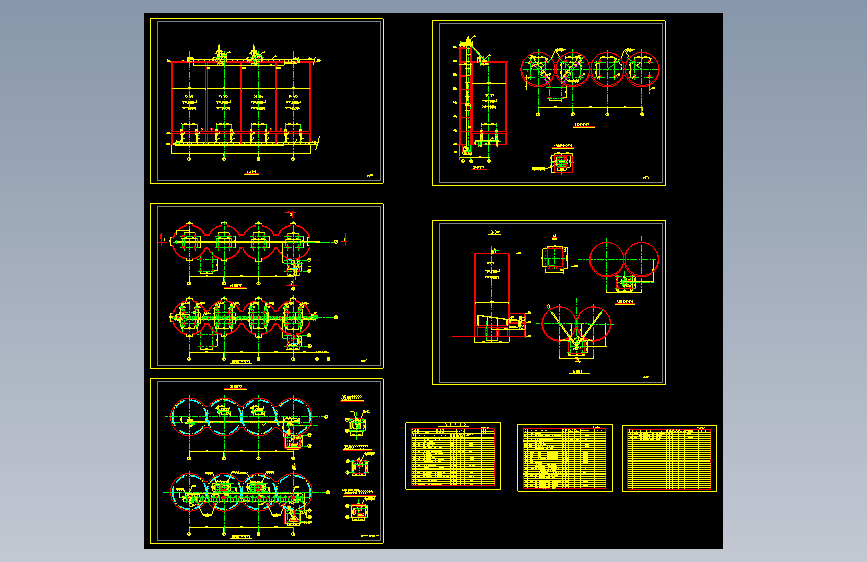Viewport: 867px width, 562px height.
Task: Open the yellow schedule table with heading above it
Action: 453,456
